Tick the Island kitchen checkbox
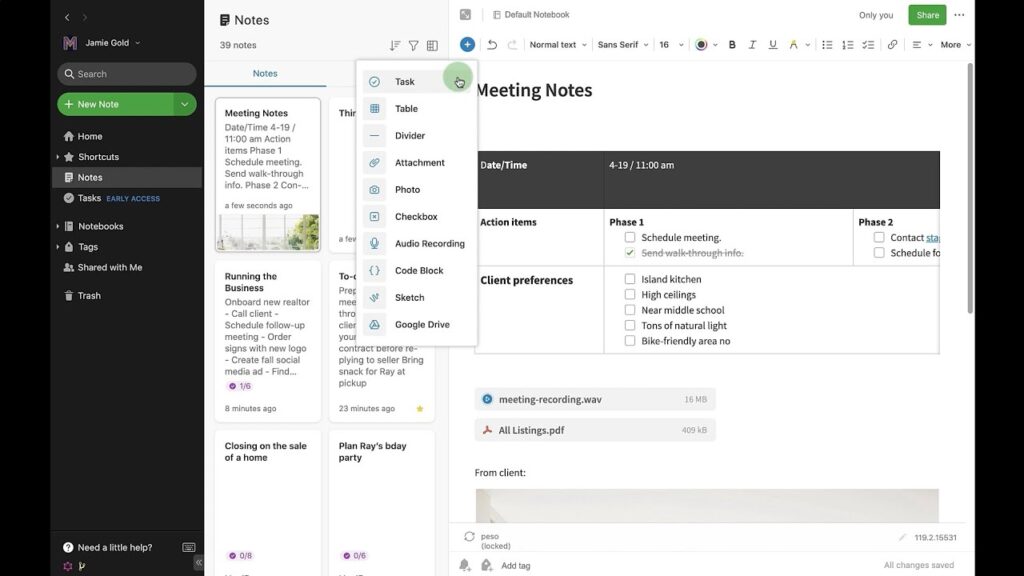1024x576 pixels. (x=630, y=280)
